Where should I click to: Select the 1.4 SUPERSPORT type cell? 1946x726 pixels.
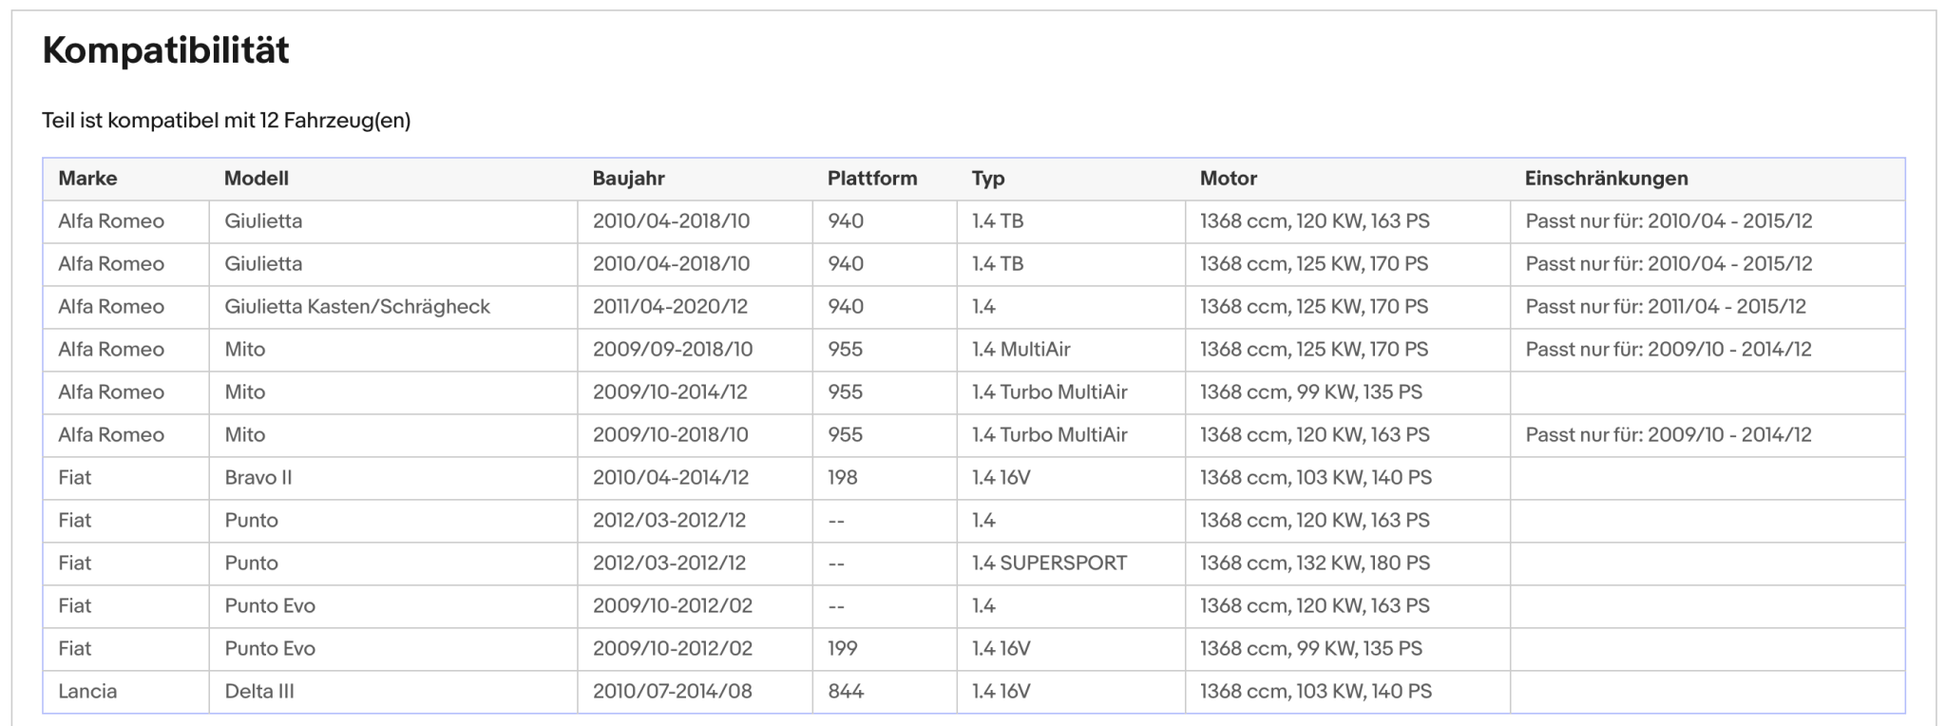[x=1049, y=563]
